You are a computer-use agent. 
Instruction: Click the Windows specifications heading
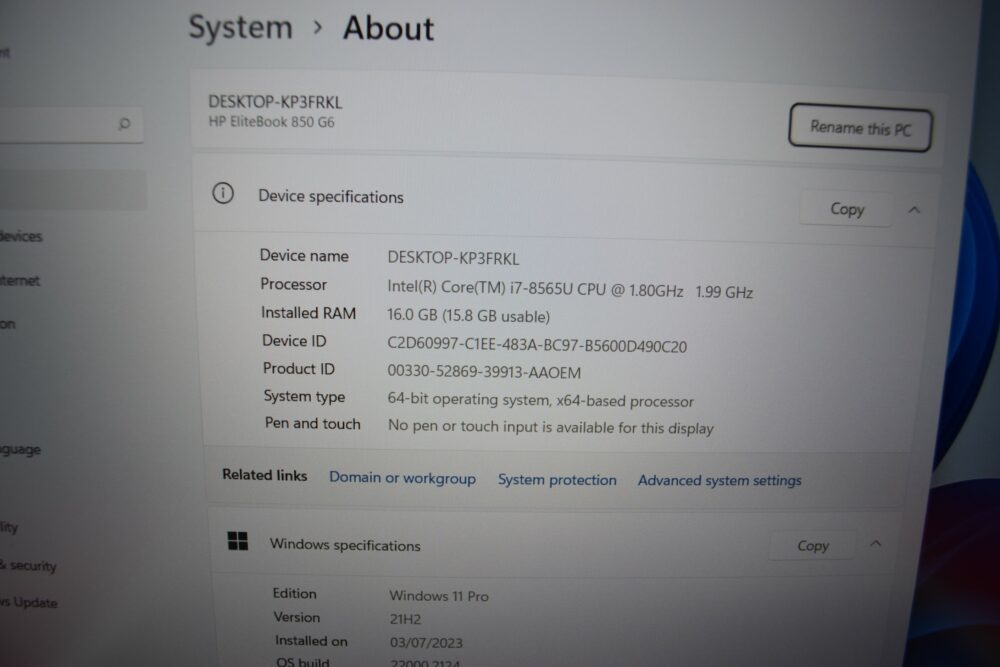coord(345,545)
